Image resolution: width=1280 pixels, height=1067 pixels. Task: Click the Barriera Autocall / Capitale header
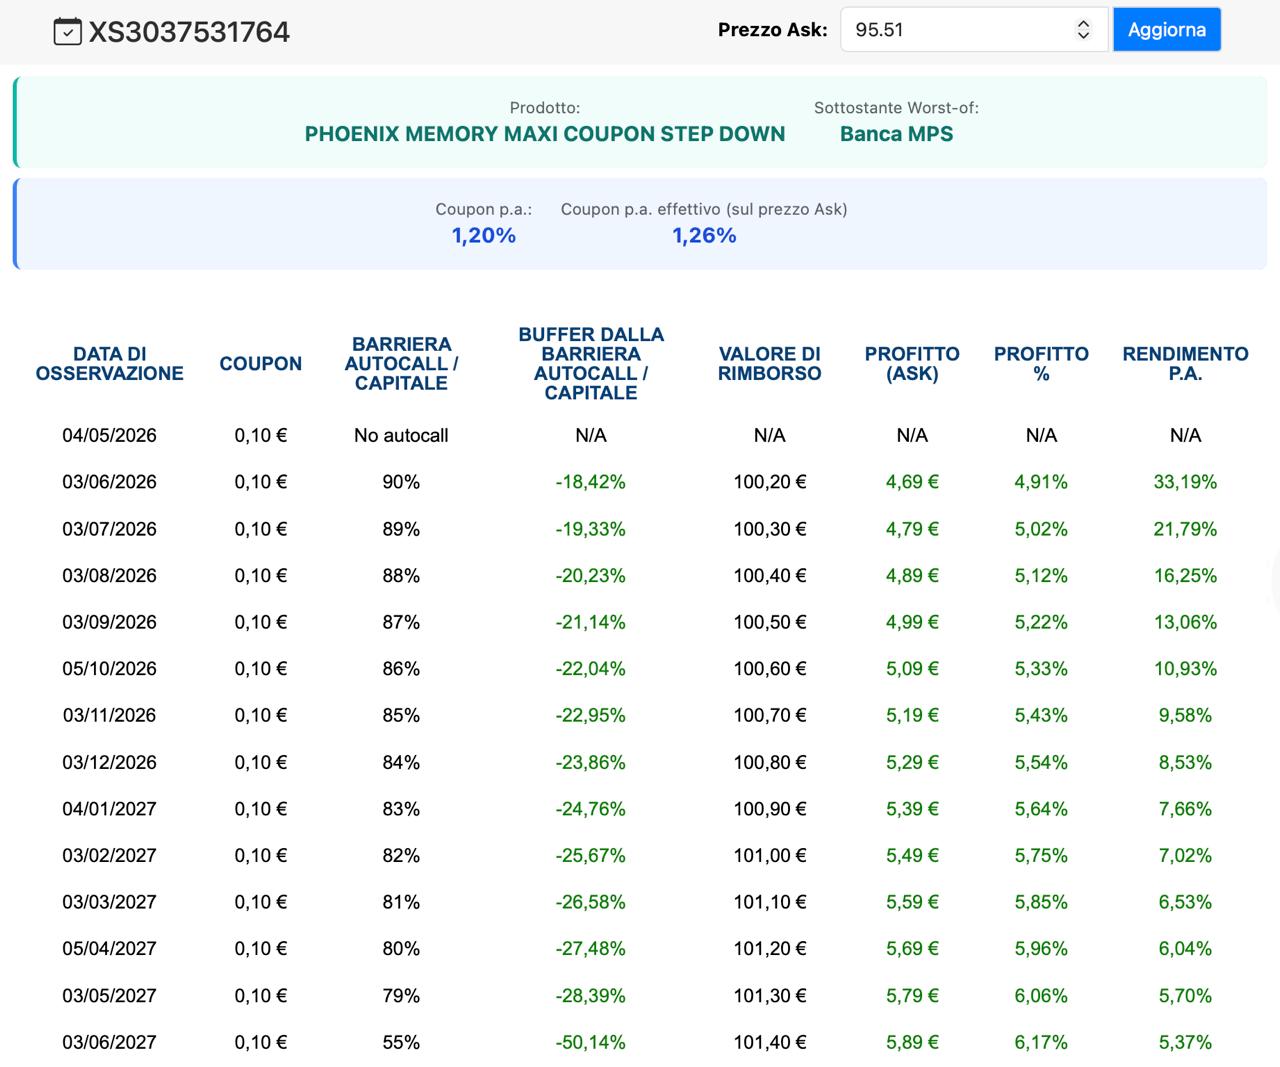tap(401, 364)
